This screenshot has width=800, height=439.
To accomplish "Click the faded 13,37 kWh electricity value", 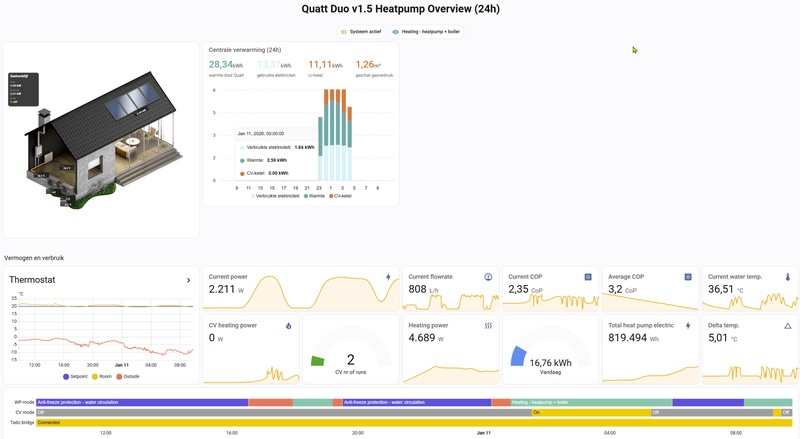I will [274, 65].
